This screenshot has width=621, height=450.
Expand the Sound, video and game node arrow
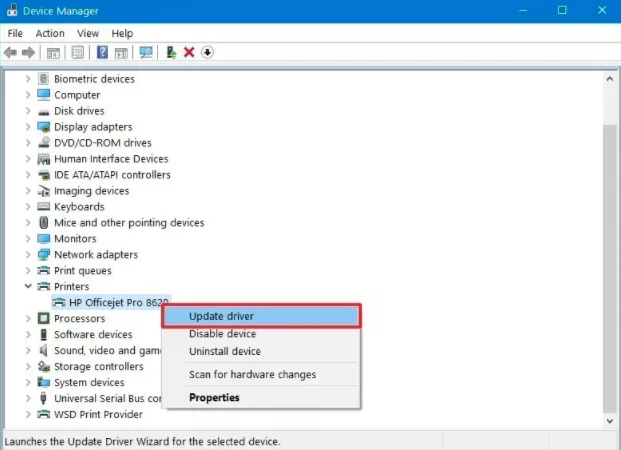pyautogui.click(x=28, y=350)
